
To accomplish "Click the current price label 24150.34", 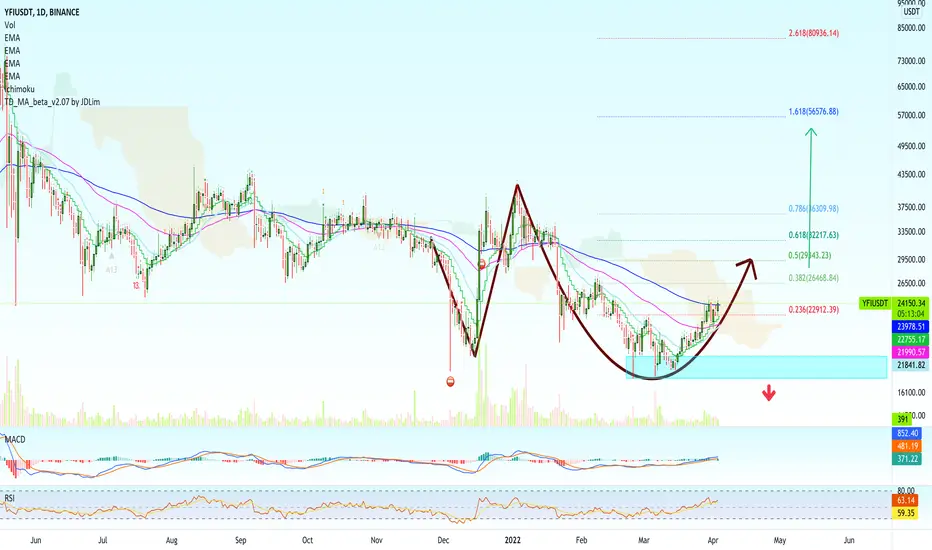I will [911, 303].
